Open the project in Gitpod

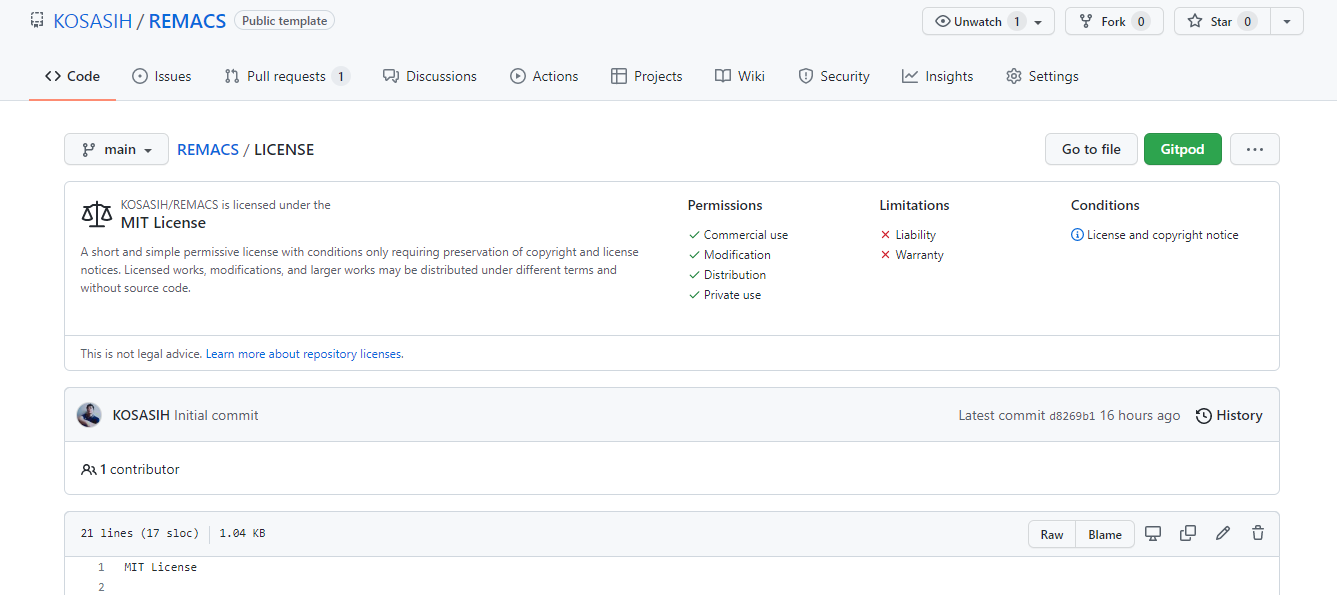coord(1182,149)
